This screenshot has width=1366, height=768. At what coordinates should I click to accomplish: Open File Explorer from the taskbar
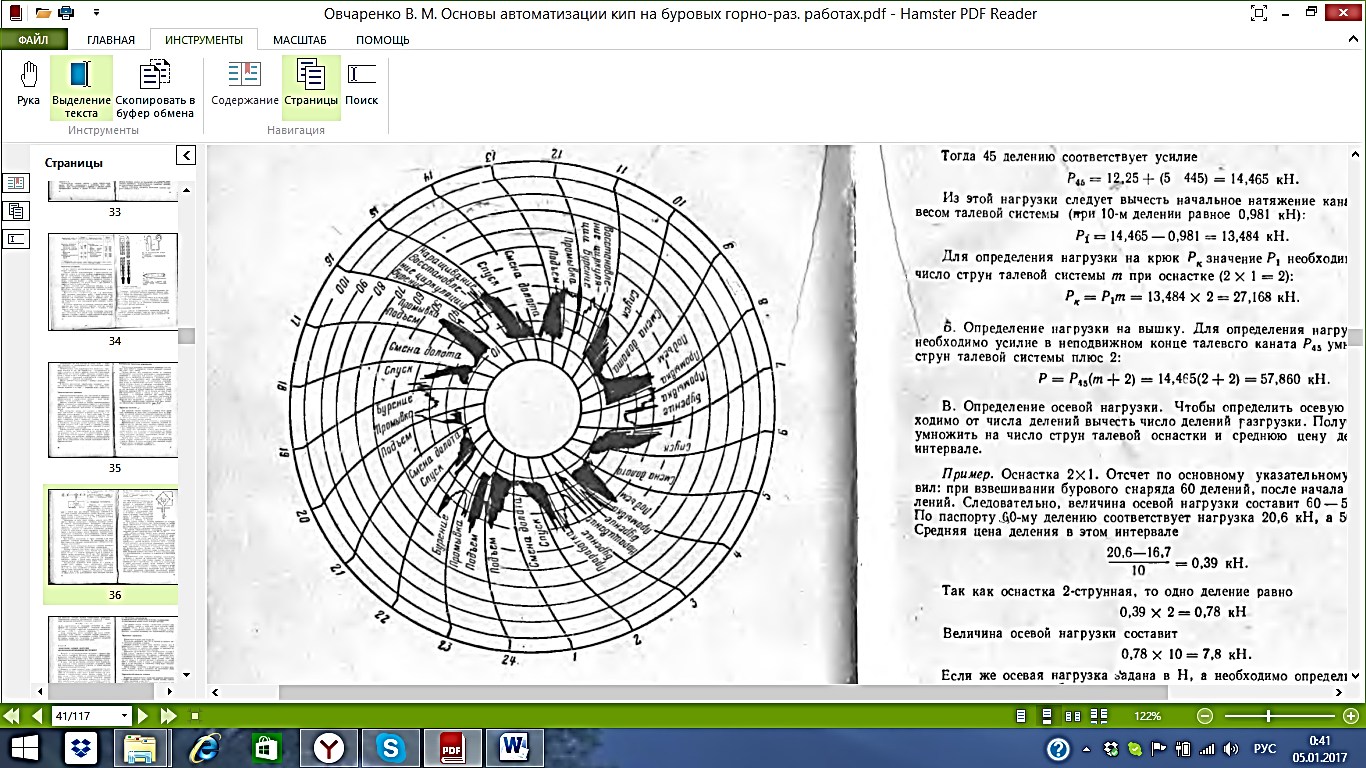(x=141, y=747)
